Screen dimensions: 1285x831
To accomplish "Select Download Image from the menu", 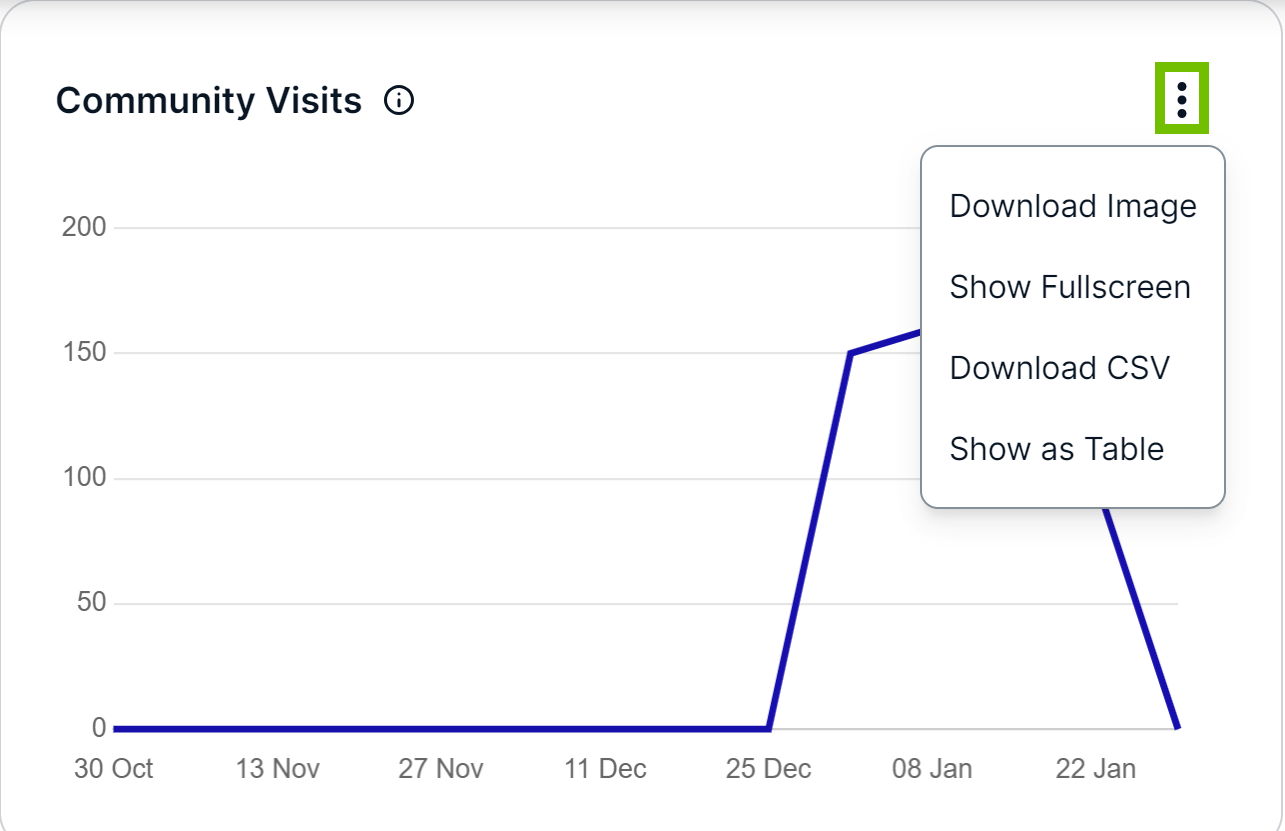I will tap(1073, 206).
